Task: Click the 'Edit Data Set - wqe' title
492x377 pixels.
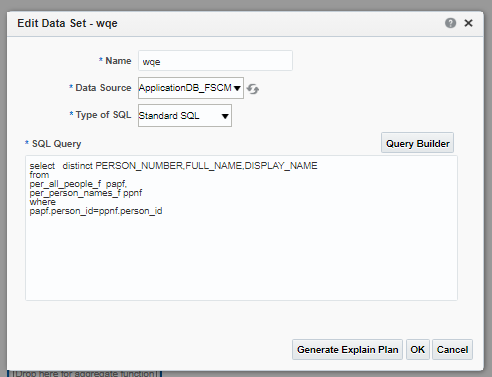Action: [x=67, y=23]
